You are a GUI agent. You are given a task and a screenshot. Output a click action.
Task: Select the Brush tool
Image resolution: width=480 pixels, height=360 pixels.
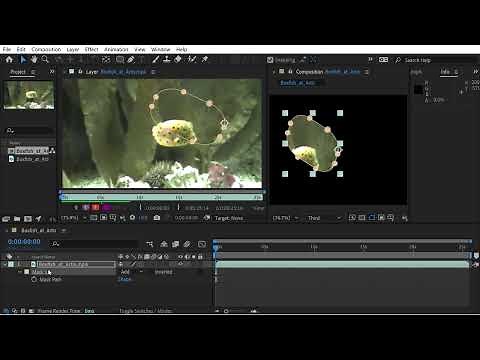tap(156, 60)
